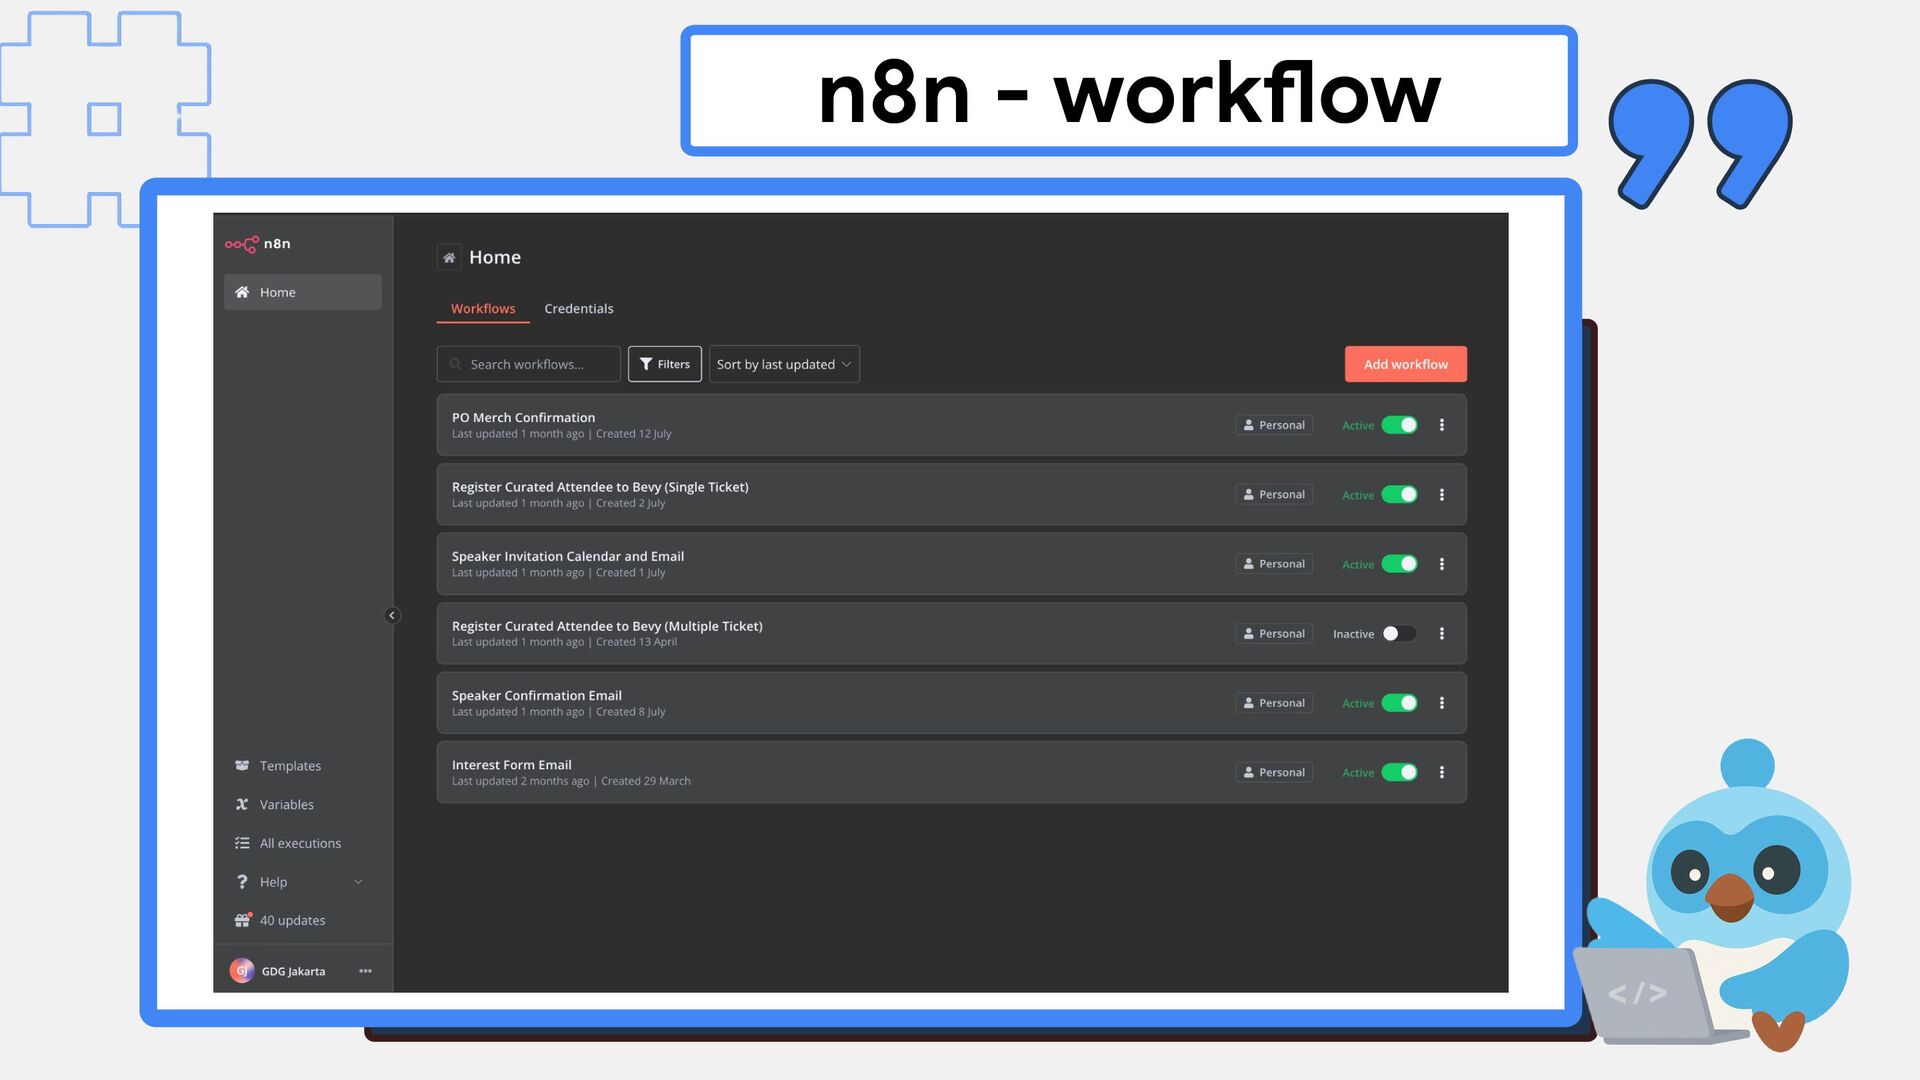Click the Personal badge on Interest Form Email

pos(1273,772)
